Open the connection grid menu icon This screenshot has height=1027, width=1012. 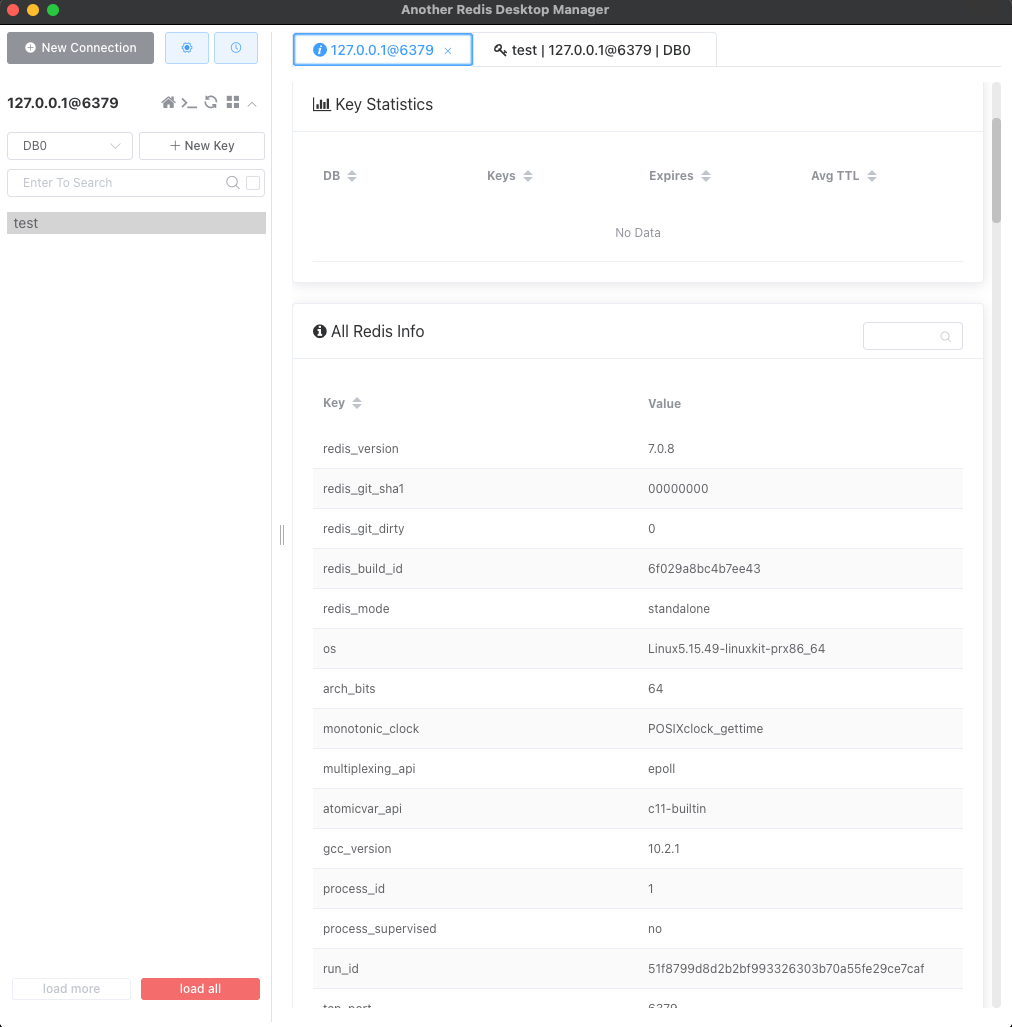(233, 102)
